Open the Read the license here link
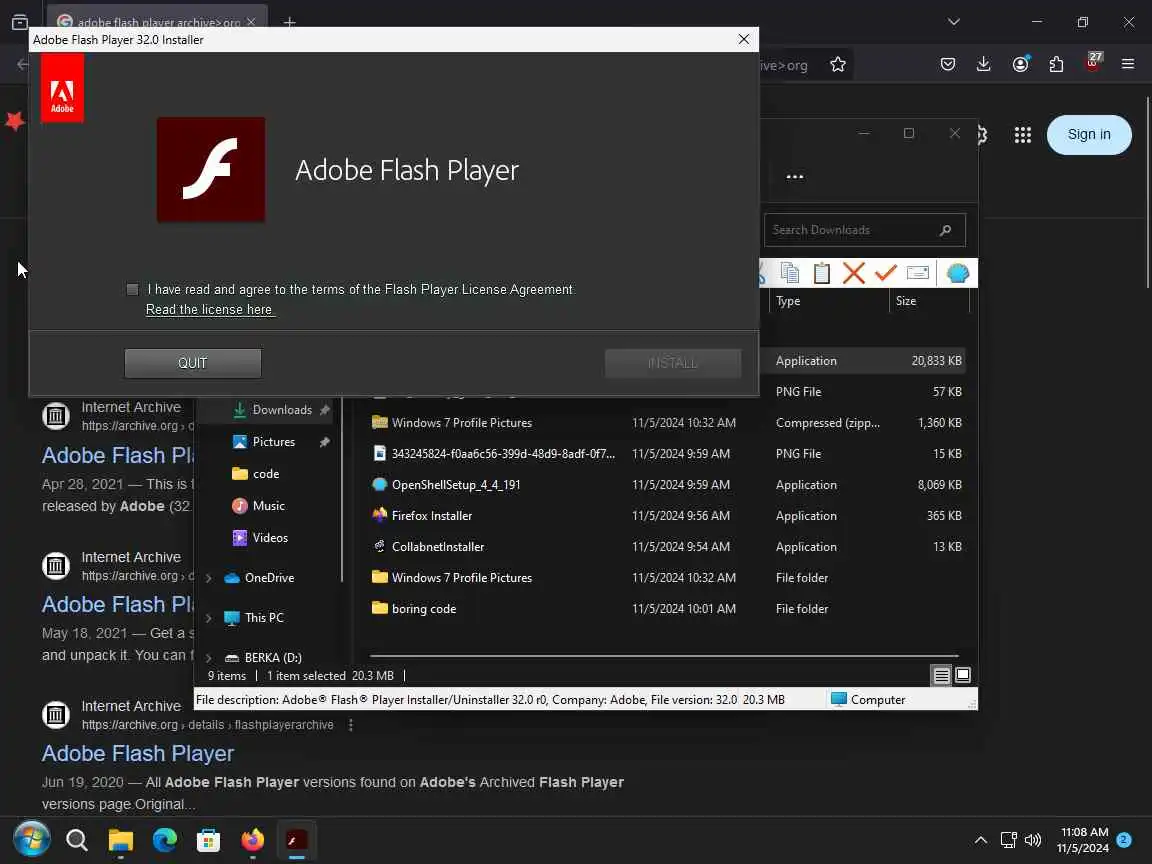The image size is (1152, 864). 209,310
